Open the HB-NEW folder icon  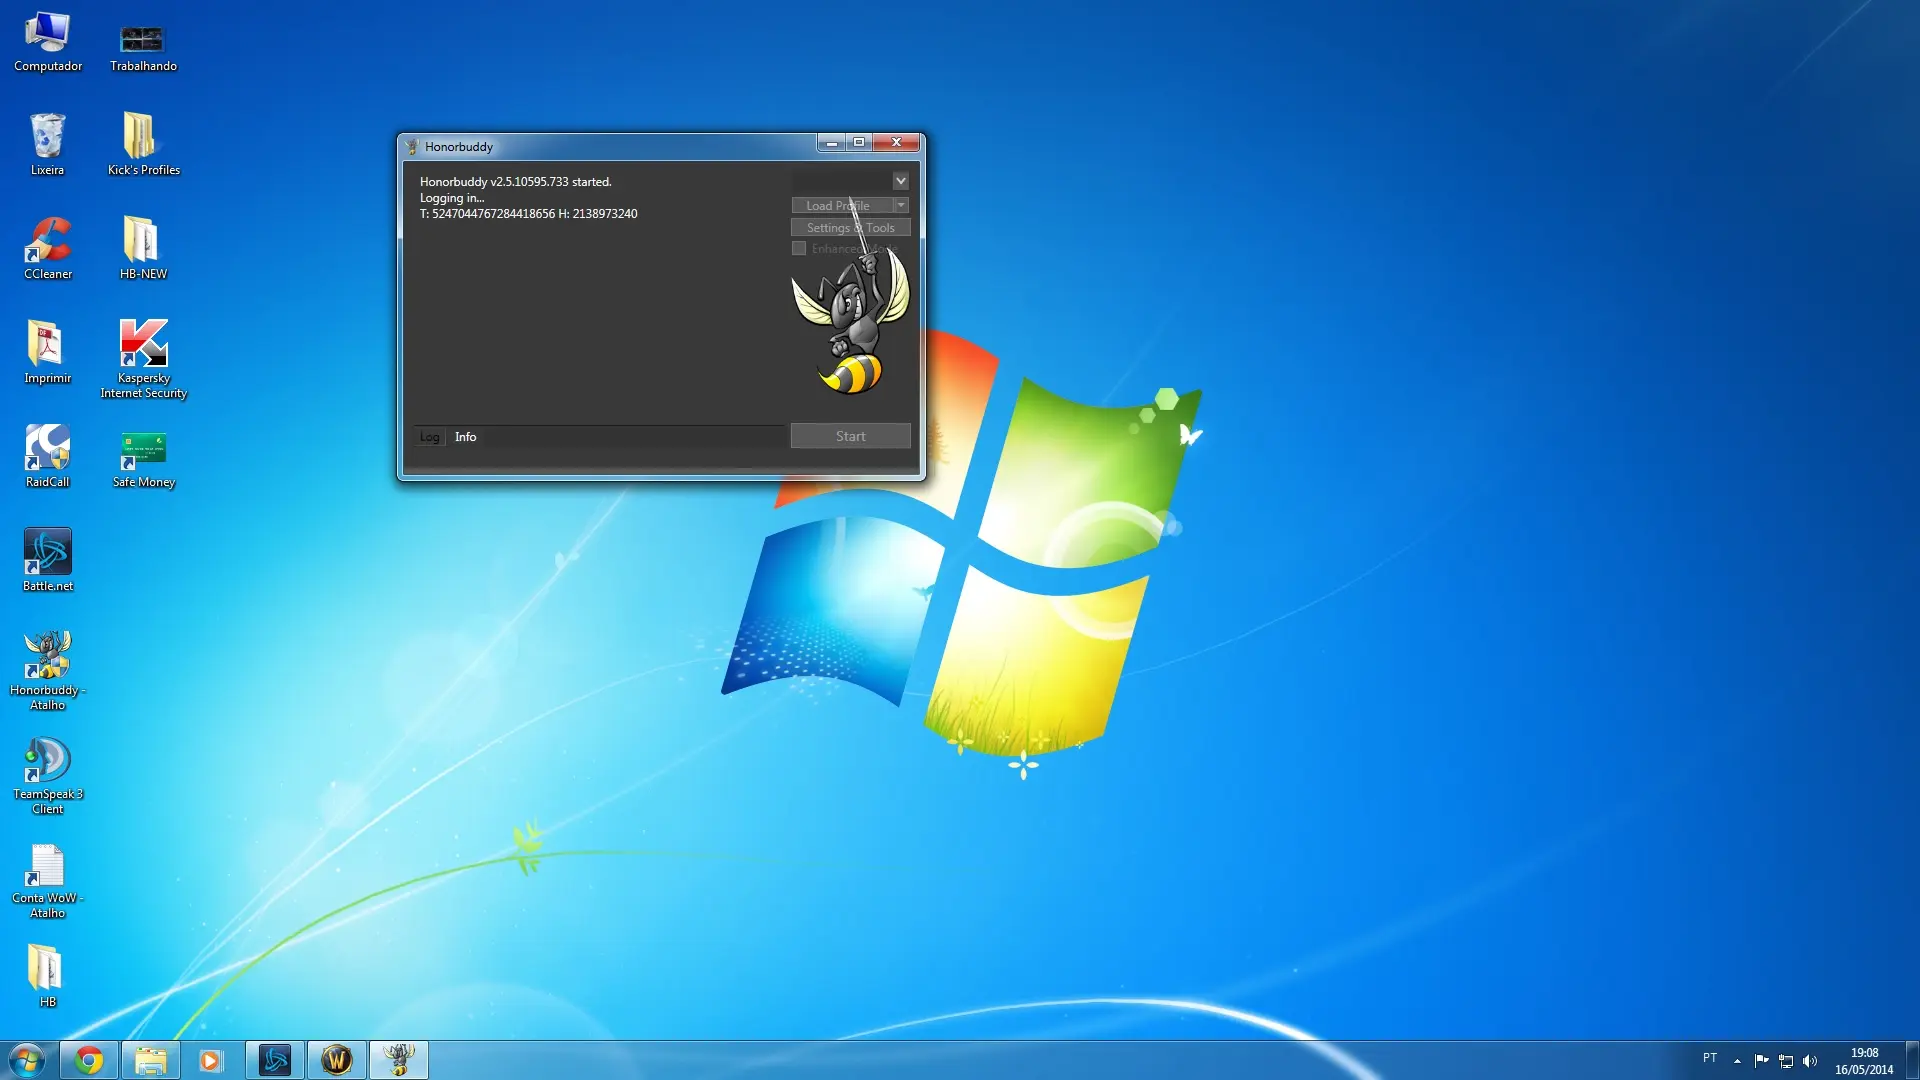click(143, 249)
